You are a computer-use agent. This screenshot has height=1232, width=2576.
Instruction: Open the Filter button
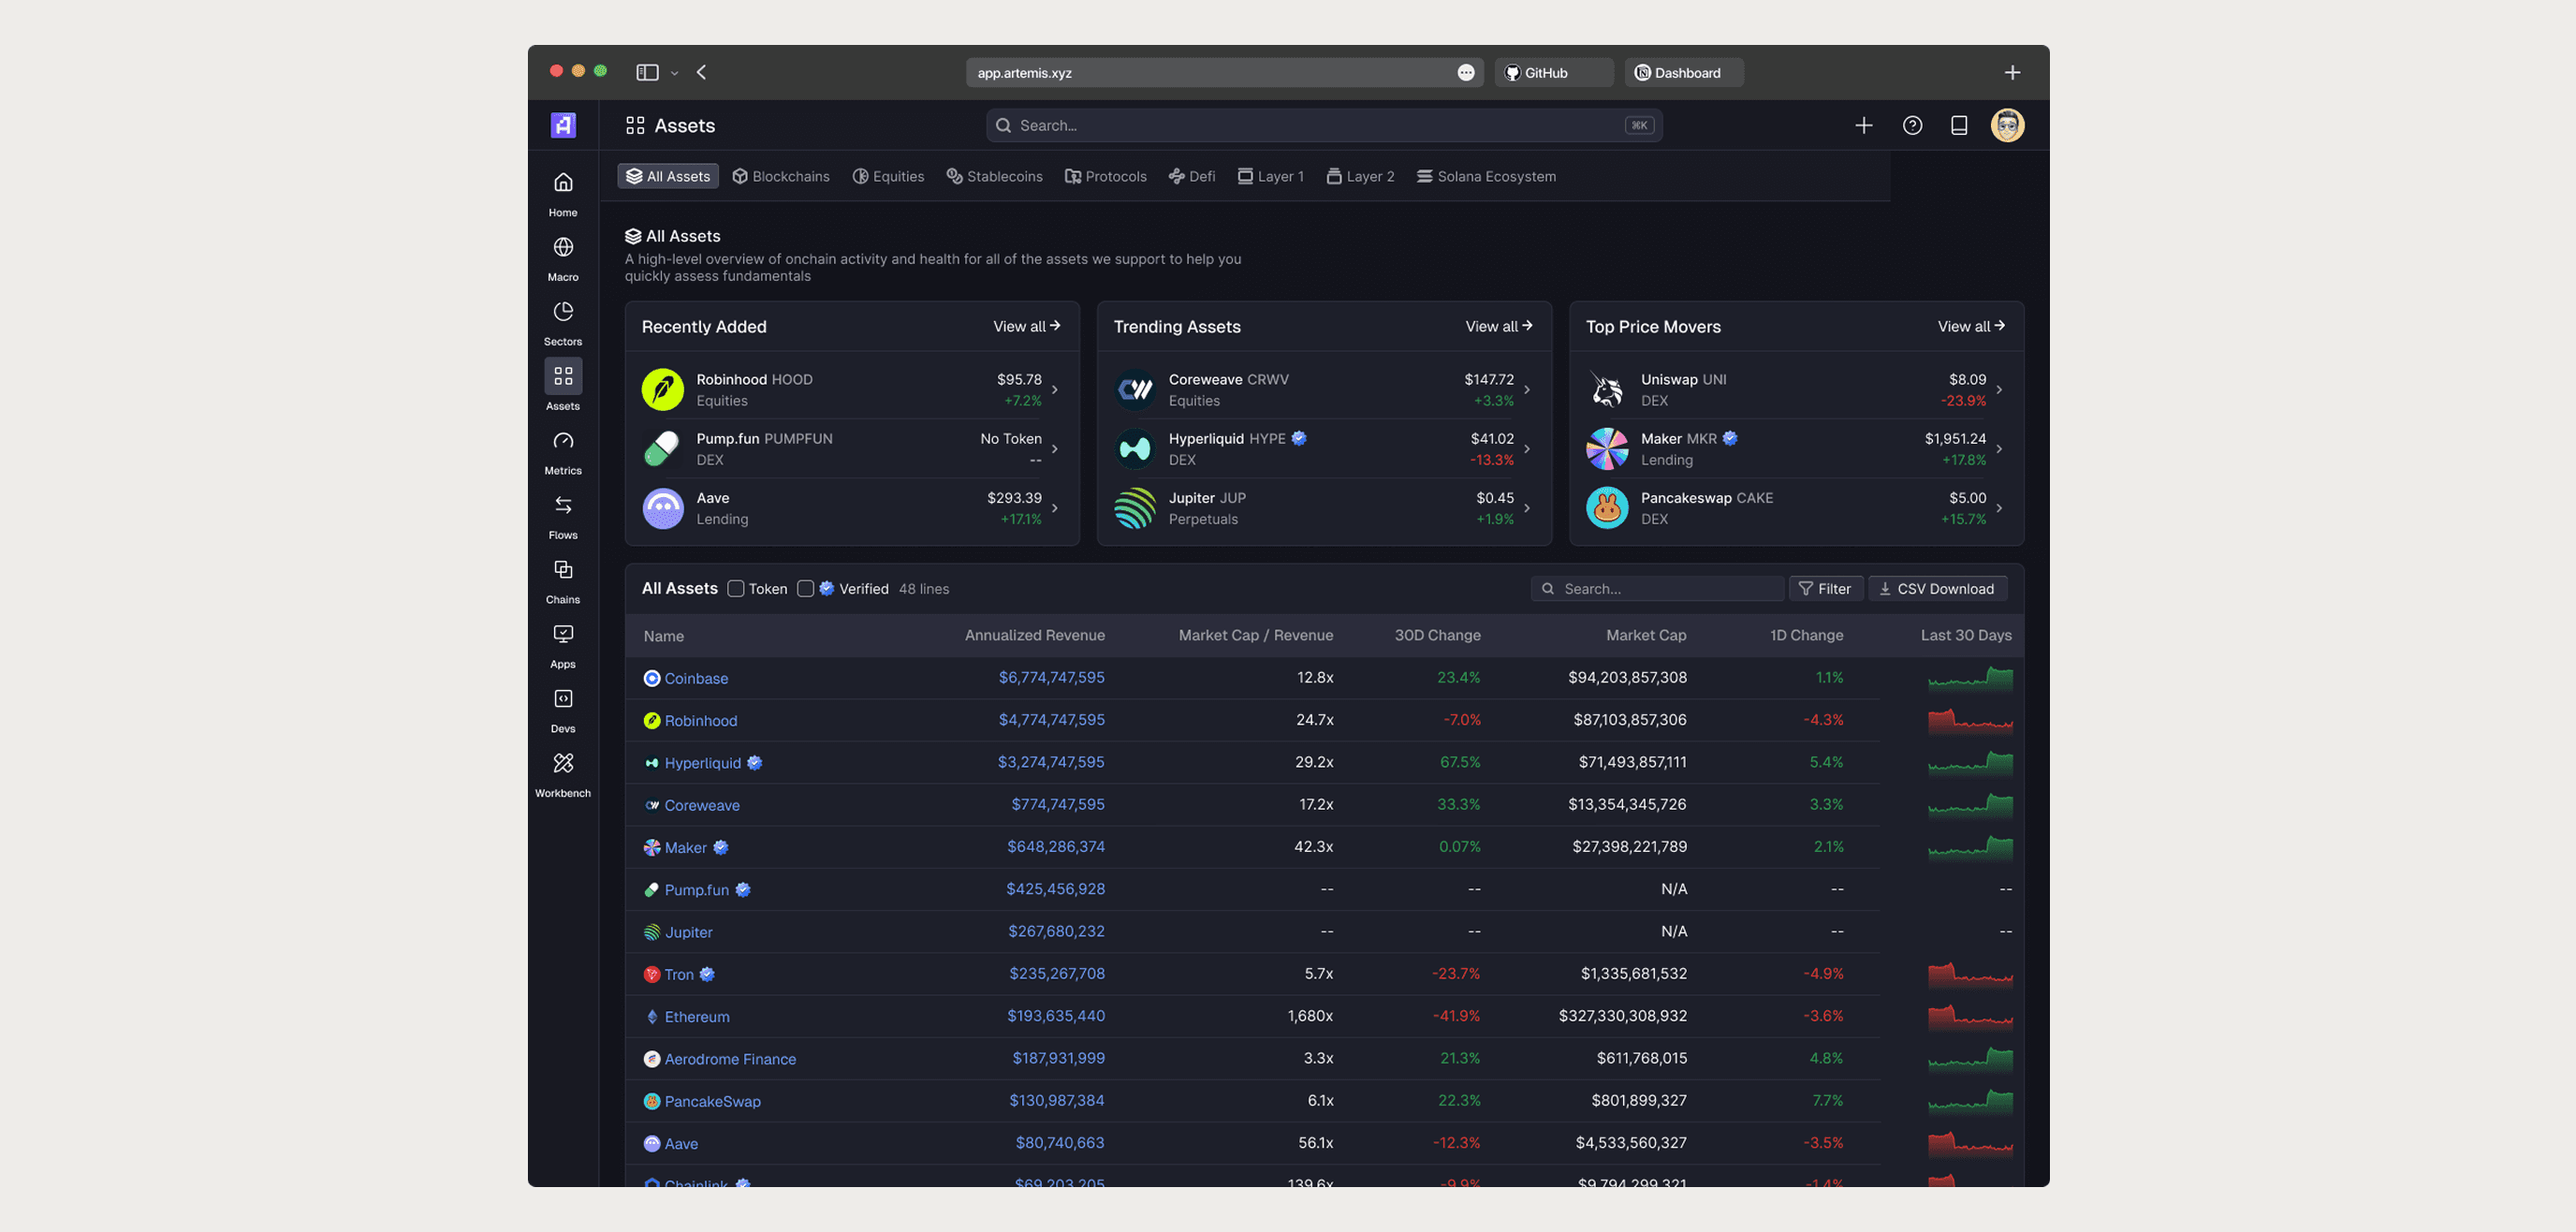click(1825, 589)
